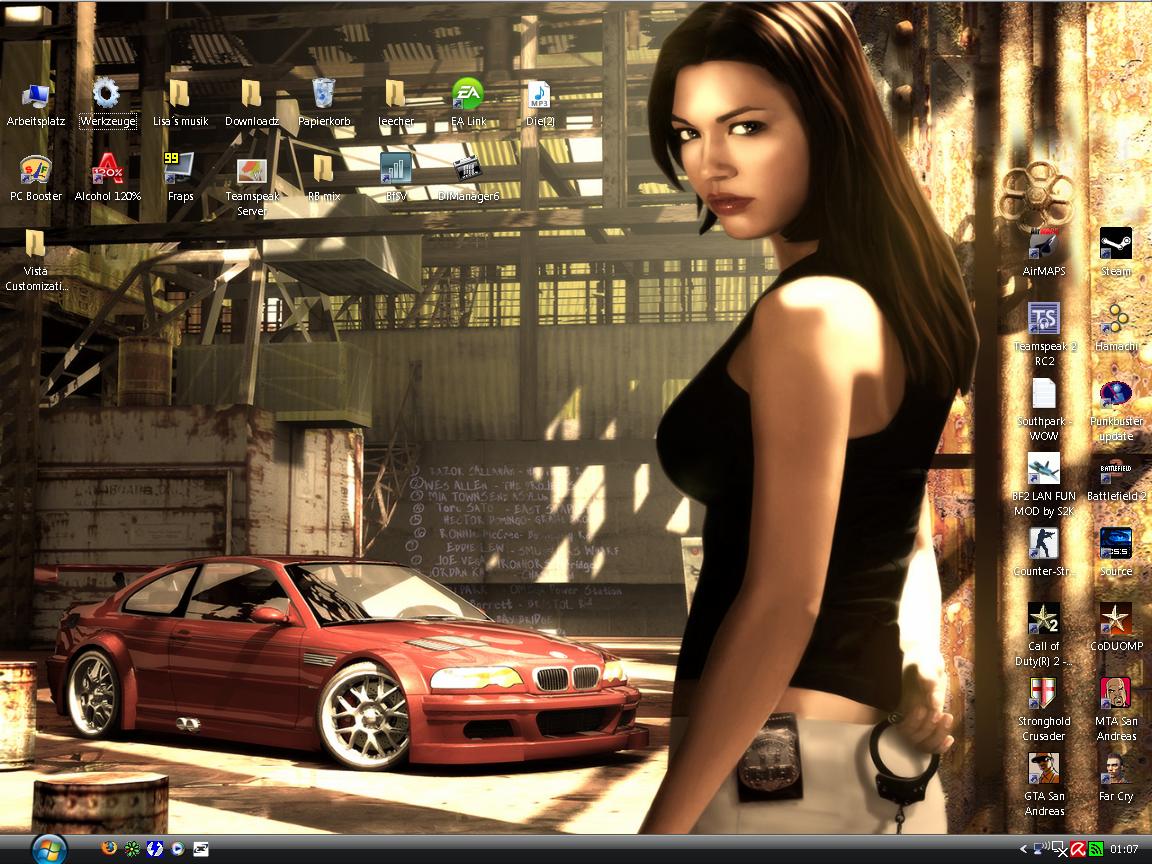Click the wireless network computer tray icon

pyautogui.click(x=1040, y=849)
